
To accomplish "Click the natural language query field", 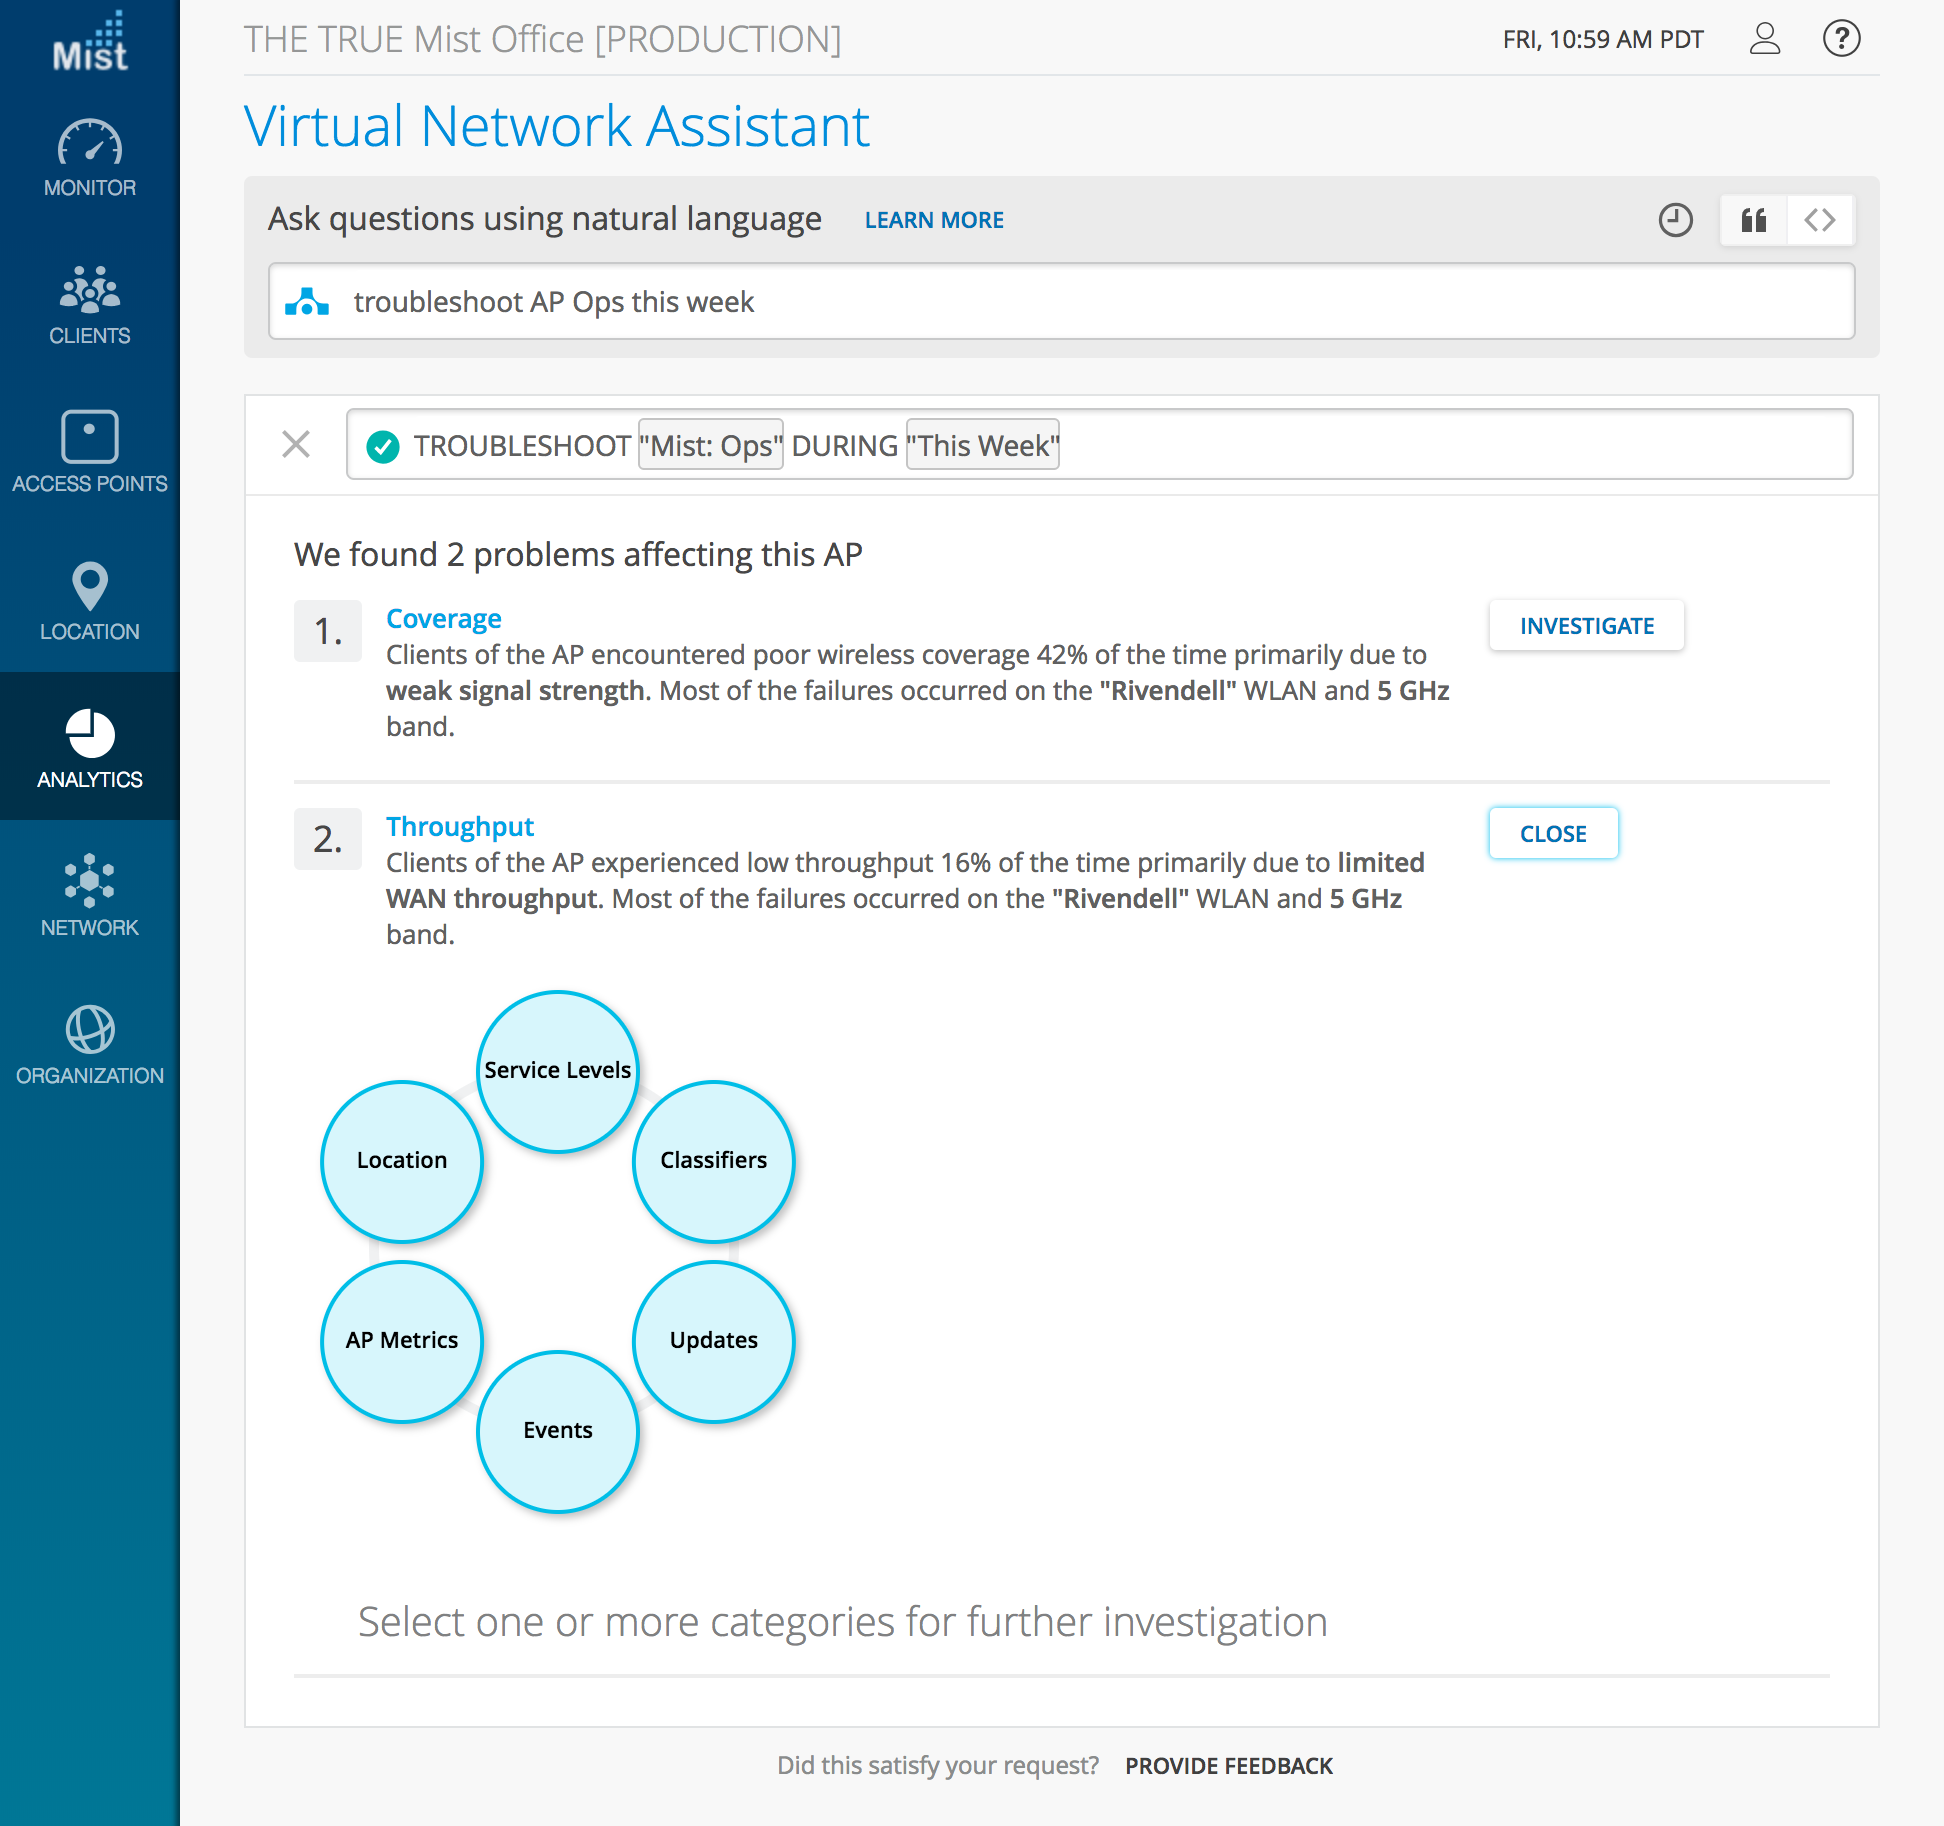I will 1060,302.
